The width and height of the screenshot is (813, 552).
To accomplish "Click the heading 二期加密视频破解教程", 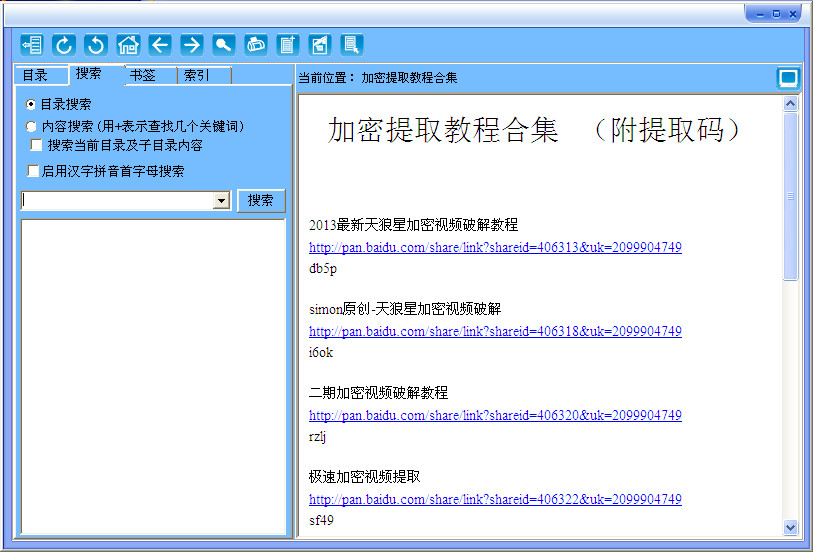I will pyautogui.click(x=378, y=393).
